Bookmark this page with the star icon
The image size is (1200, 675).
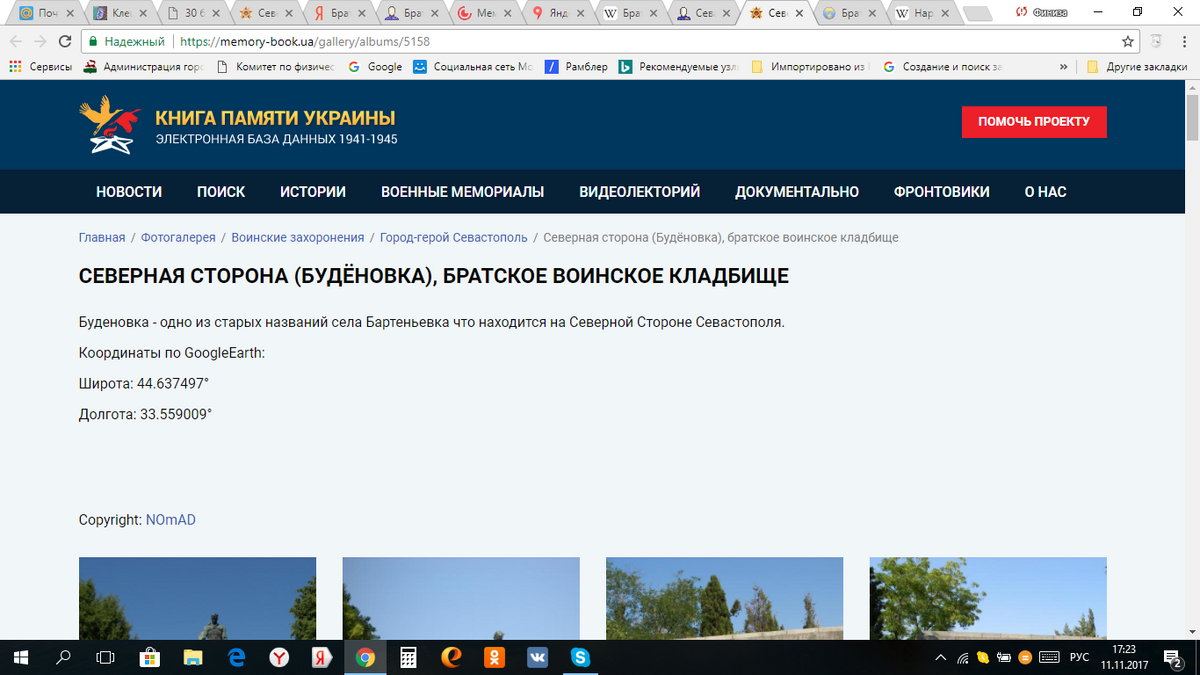point(1128,42)
